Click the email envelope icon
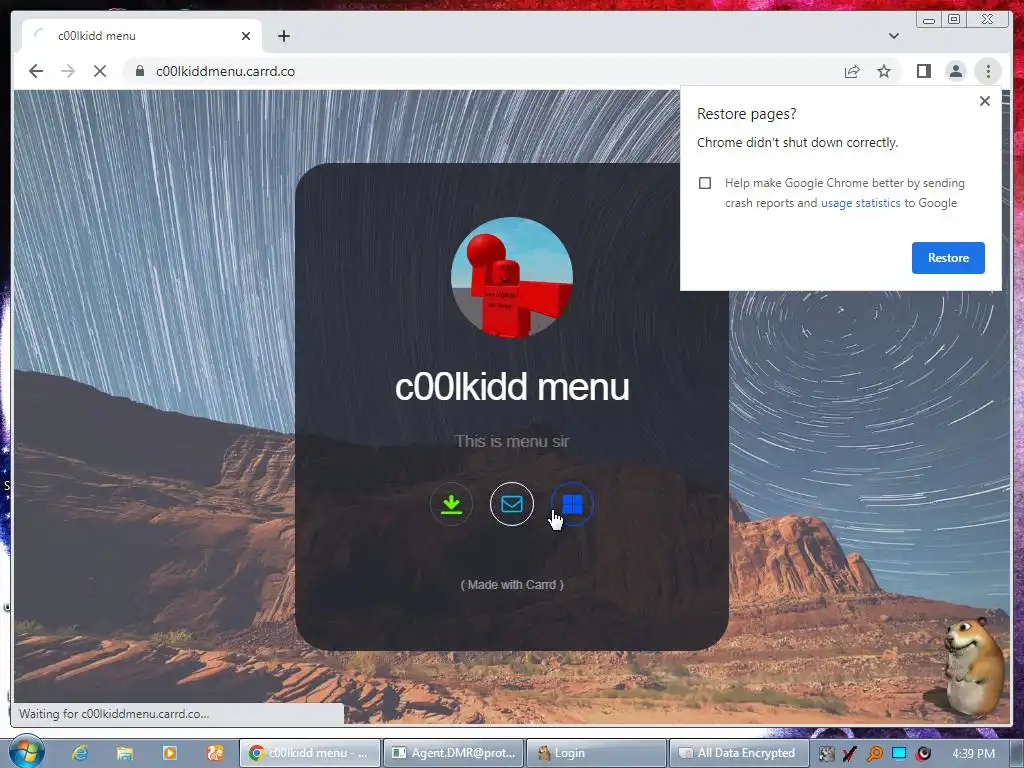 pyautogui.click(x=512, y=504)
